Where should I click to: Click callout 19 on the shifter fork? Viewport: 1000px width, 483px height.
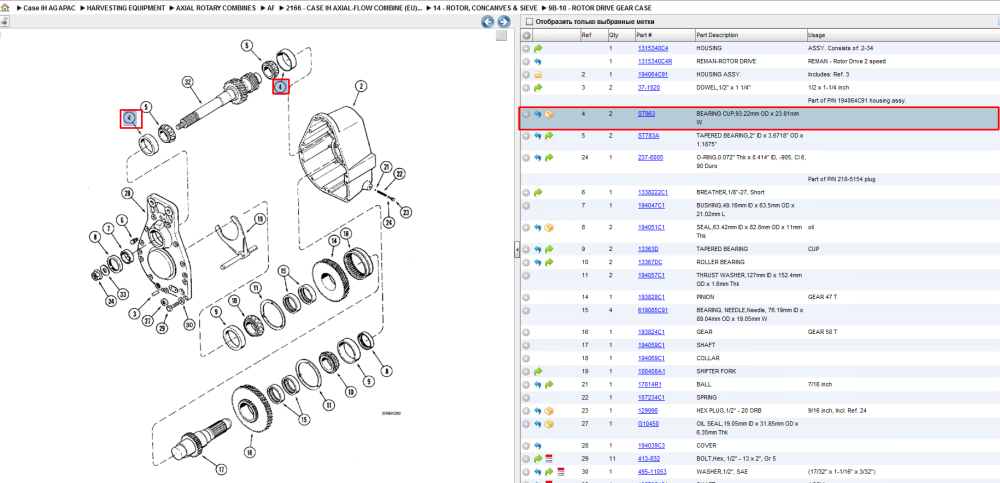pyautogui.click(x=259, y=219)
